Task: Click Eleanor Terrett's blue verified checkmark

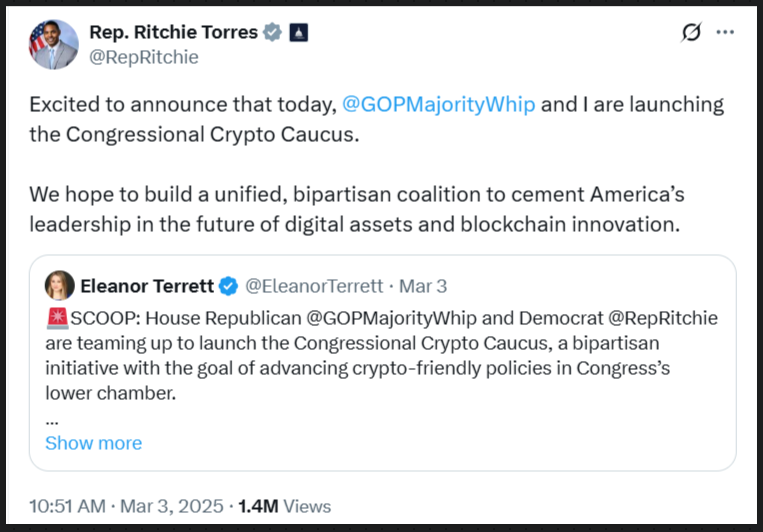Action: (x=228, y=286)
